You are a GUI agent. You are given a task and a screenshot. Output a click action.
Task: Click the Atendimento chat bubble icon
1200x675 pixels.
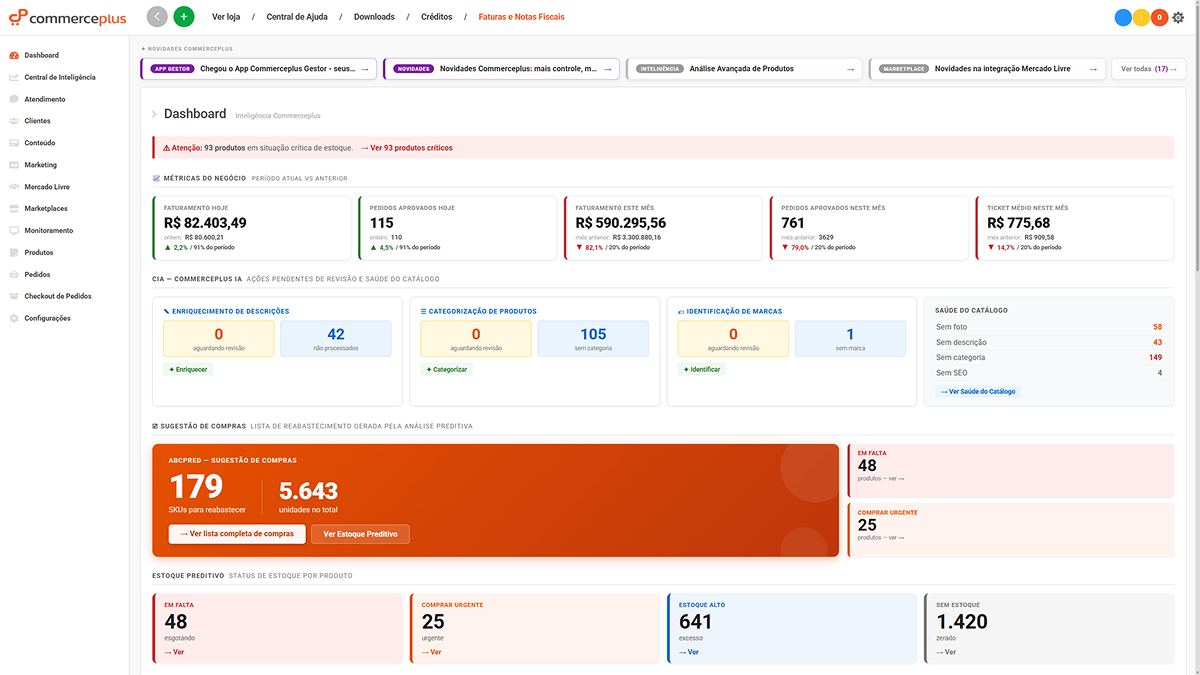point(14,99)
